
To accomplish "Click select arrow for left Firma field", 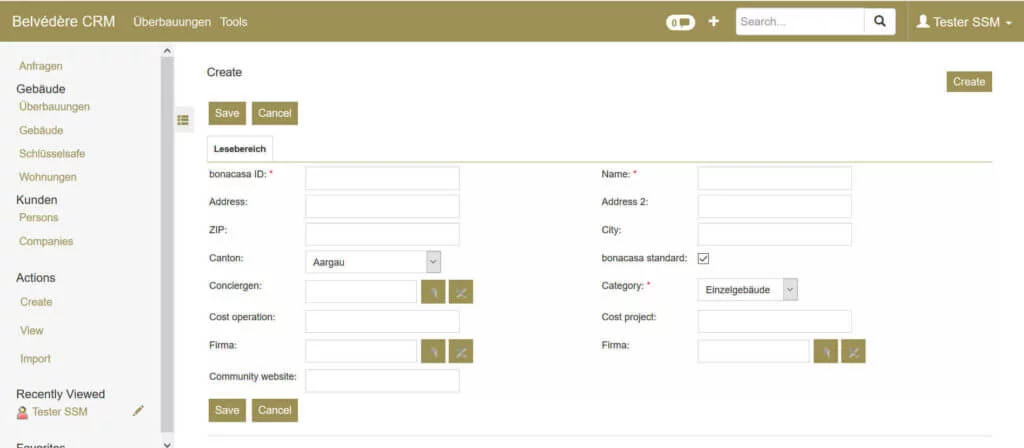I will pos(433,351).
